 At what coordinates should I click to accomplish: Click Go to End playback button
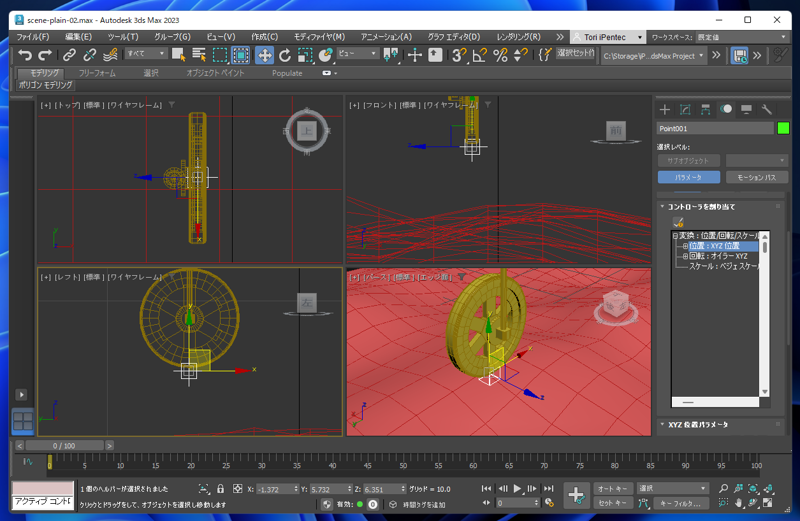(548, 488)
